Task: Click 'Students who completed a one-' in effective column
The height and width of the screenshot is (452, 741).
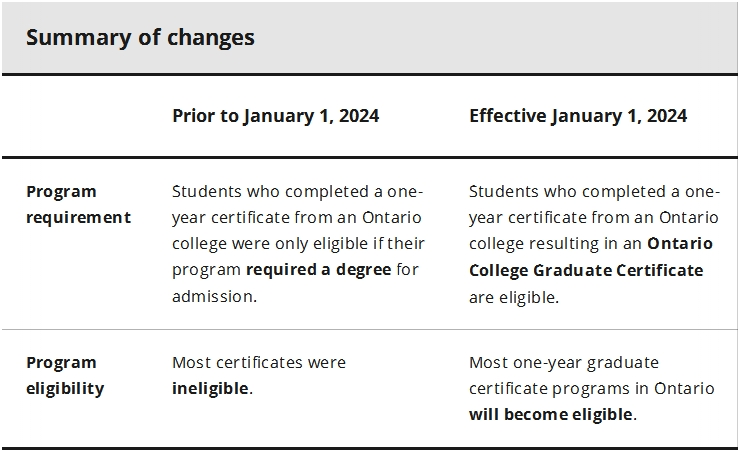Action: (x=595, y=191)
